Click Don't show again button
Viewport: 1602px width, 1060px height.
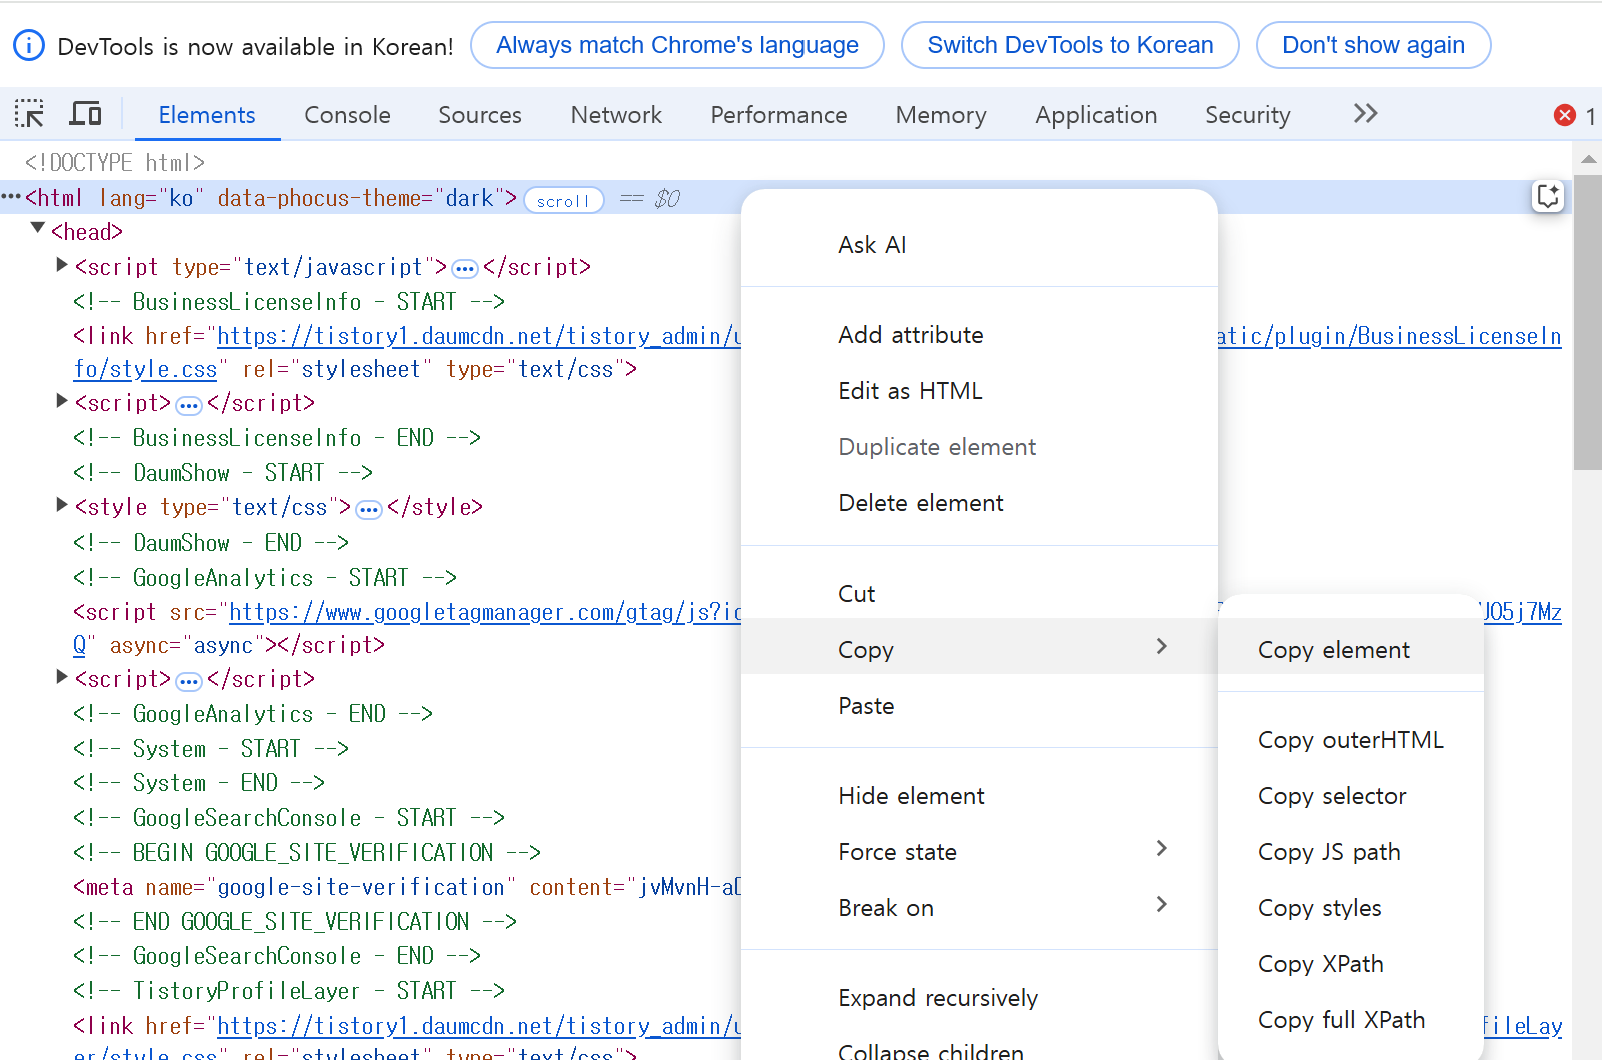click(1373, 45)
